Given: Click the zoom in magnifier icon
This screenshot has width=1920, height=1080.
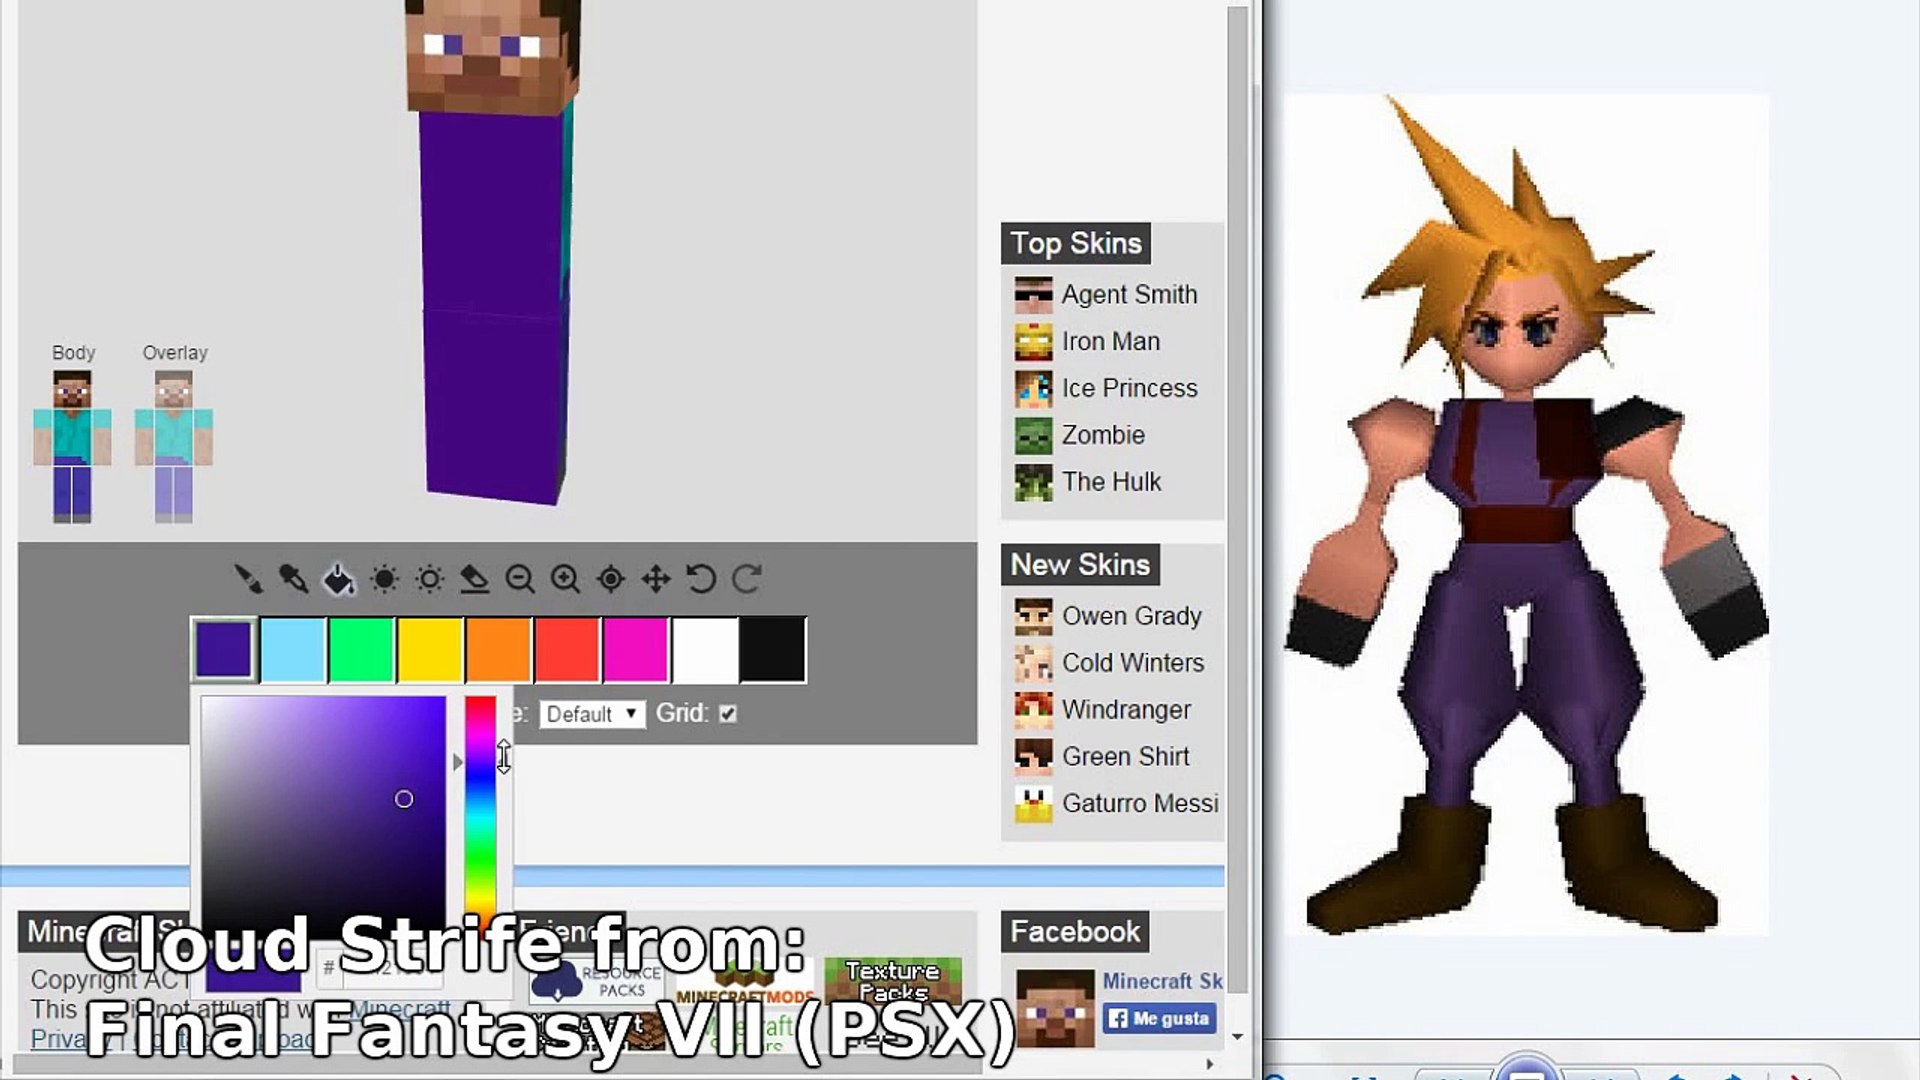Looking at the screenshot, I should 565,579.
